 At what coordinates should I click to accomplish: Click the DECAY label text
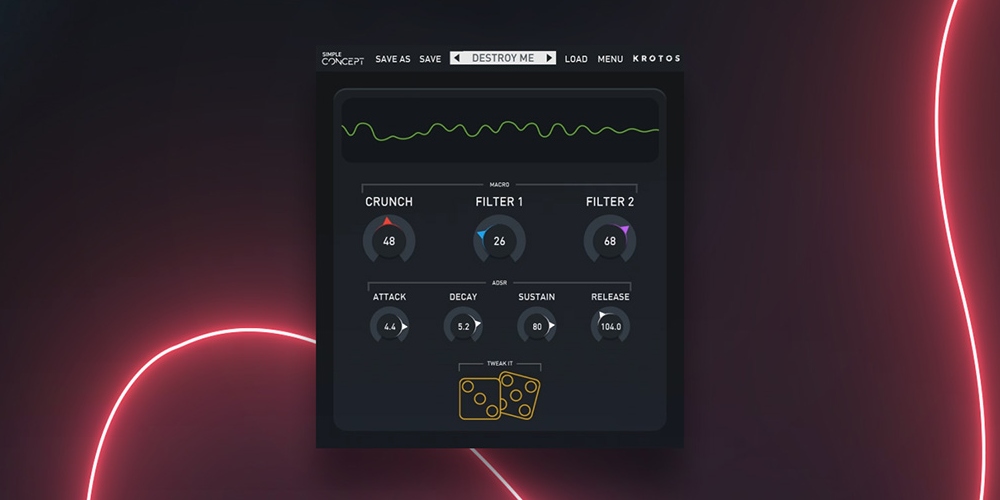(x=463, y=297)
